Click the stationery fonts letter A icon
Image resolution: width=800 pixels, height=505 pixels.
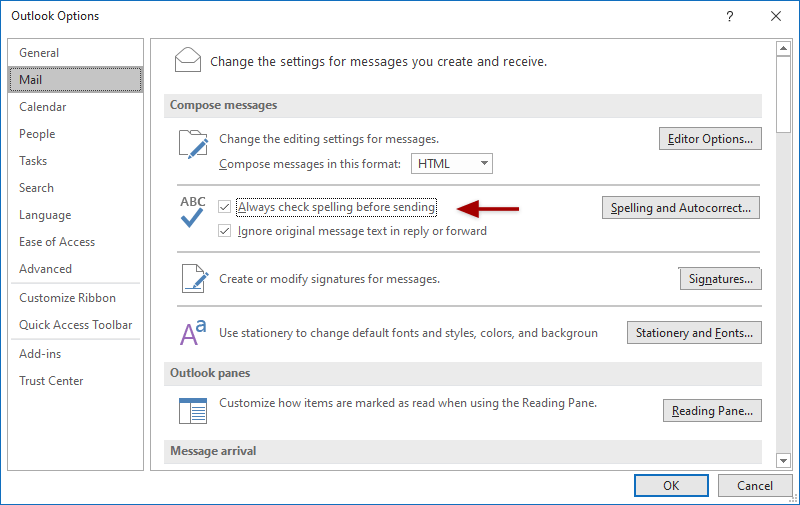click(x=192, y=333)
